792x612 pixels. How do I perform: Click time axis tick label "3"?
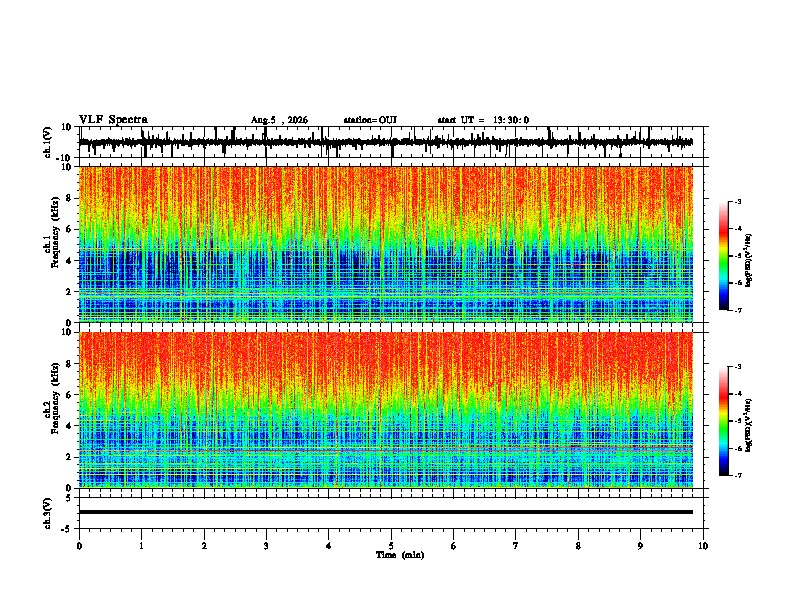tap(266, 546)
